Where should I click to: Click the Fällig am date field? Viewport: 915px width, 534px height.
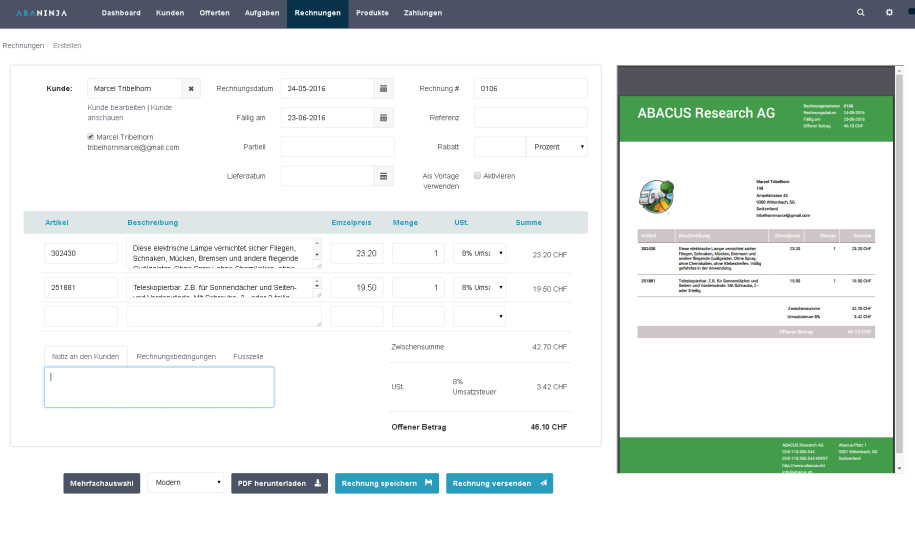[327, 118]
